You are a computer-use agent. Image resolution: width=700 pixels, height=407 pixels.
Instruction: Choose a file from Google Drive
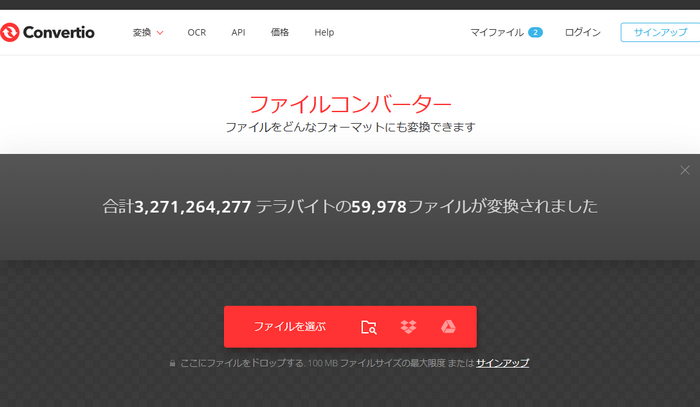pos(448,327)
